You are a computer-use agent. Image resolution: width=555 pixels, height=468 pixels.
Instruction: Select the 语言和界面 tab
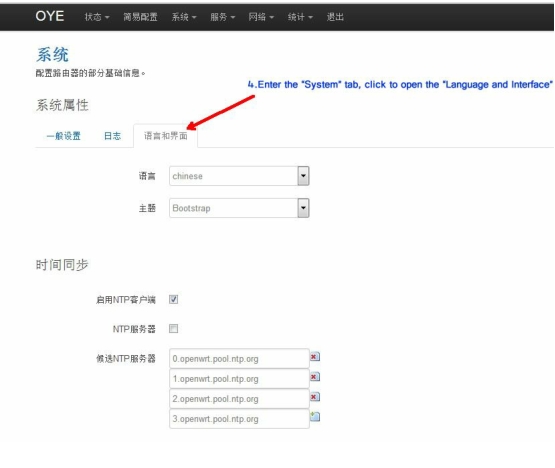coord(166,136)
